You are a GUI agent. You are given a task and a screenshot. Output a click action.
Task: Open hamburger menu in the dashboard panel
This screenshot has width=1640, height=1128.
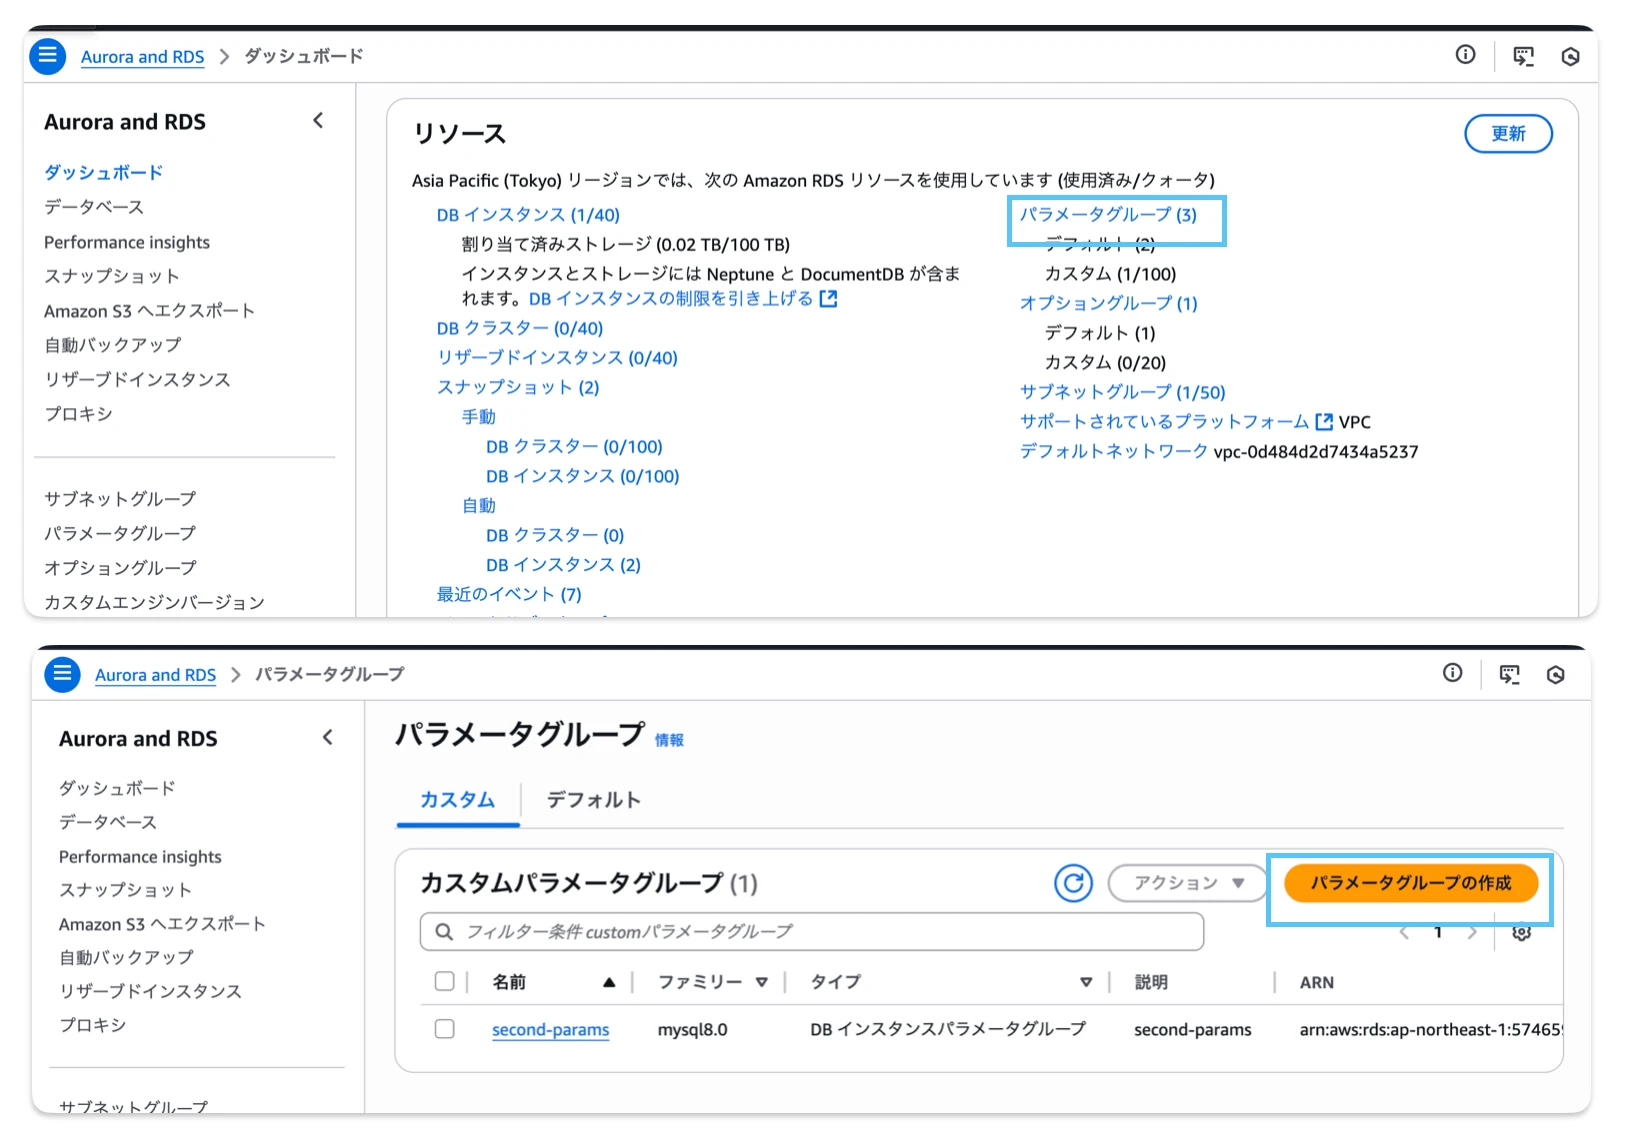(47, 56)
